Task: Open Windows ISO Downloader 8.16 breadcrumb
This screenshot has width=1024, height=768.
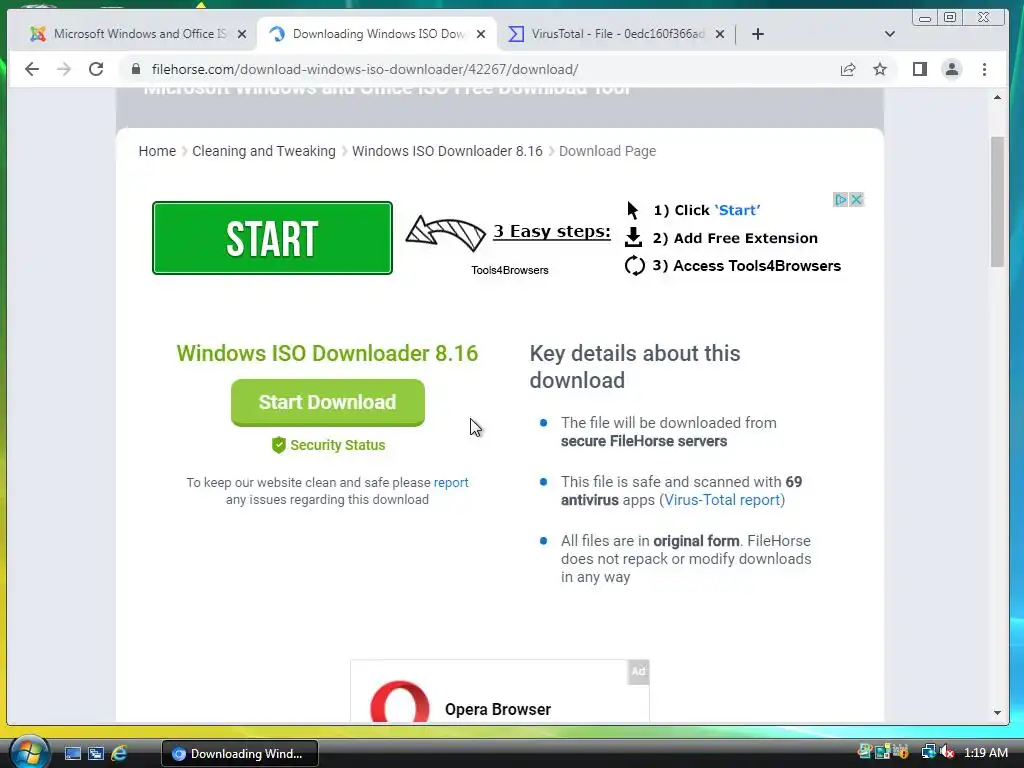Action: (x=447, y=151)
